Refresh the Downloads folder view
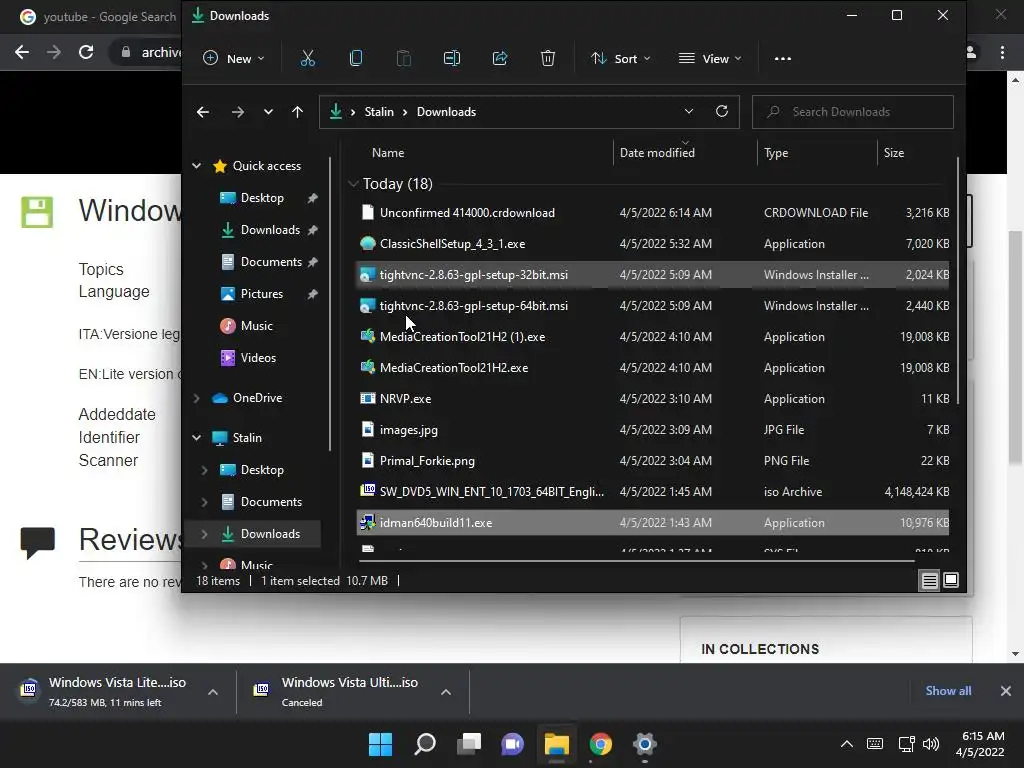 click(x=722, y=111)
